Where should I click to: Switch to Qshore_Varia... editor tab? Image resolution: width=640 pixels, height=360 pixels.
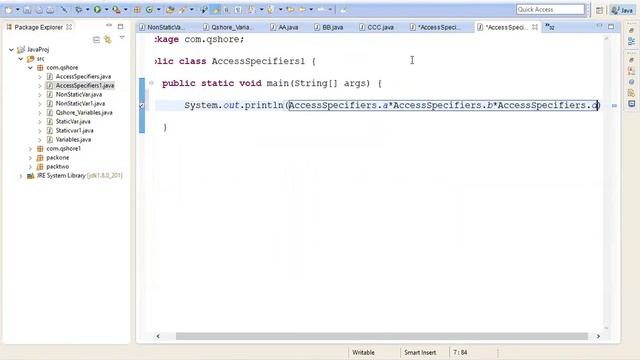pos(229,27)
